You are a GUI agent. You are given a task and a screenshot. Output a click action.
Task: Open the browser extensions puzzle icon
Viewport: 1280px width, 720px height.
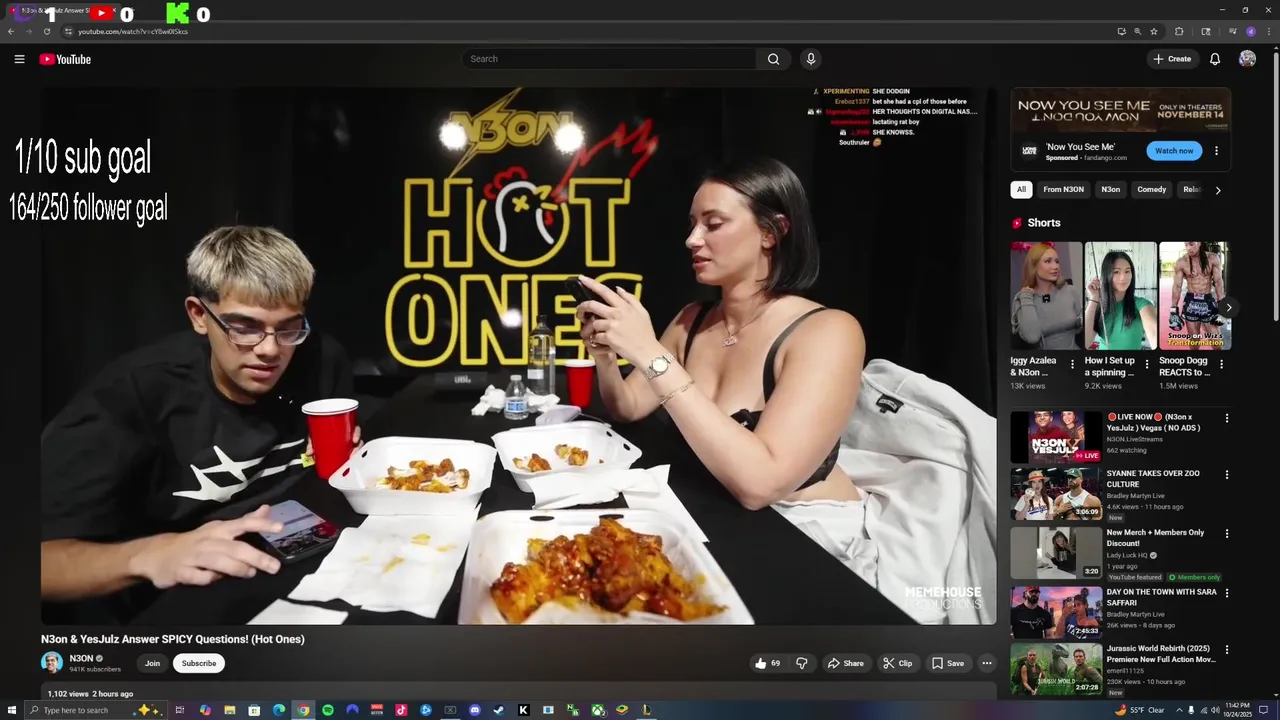1179,31
